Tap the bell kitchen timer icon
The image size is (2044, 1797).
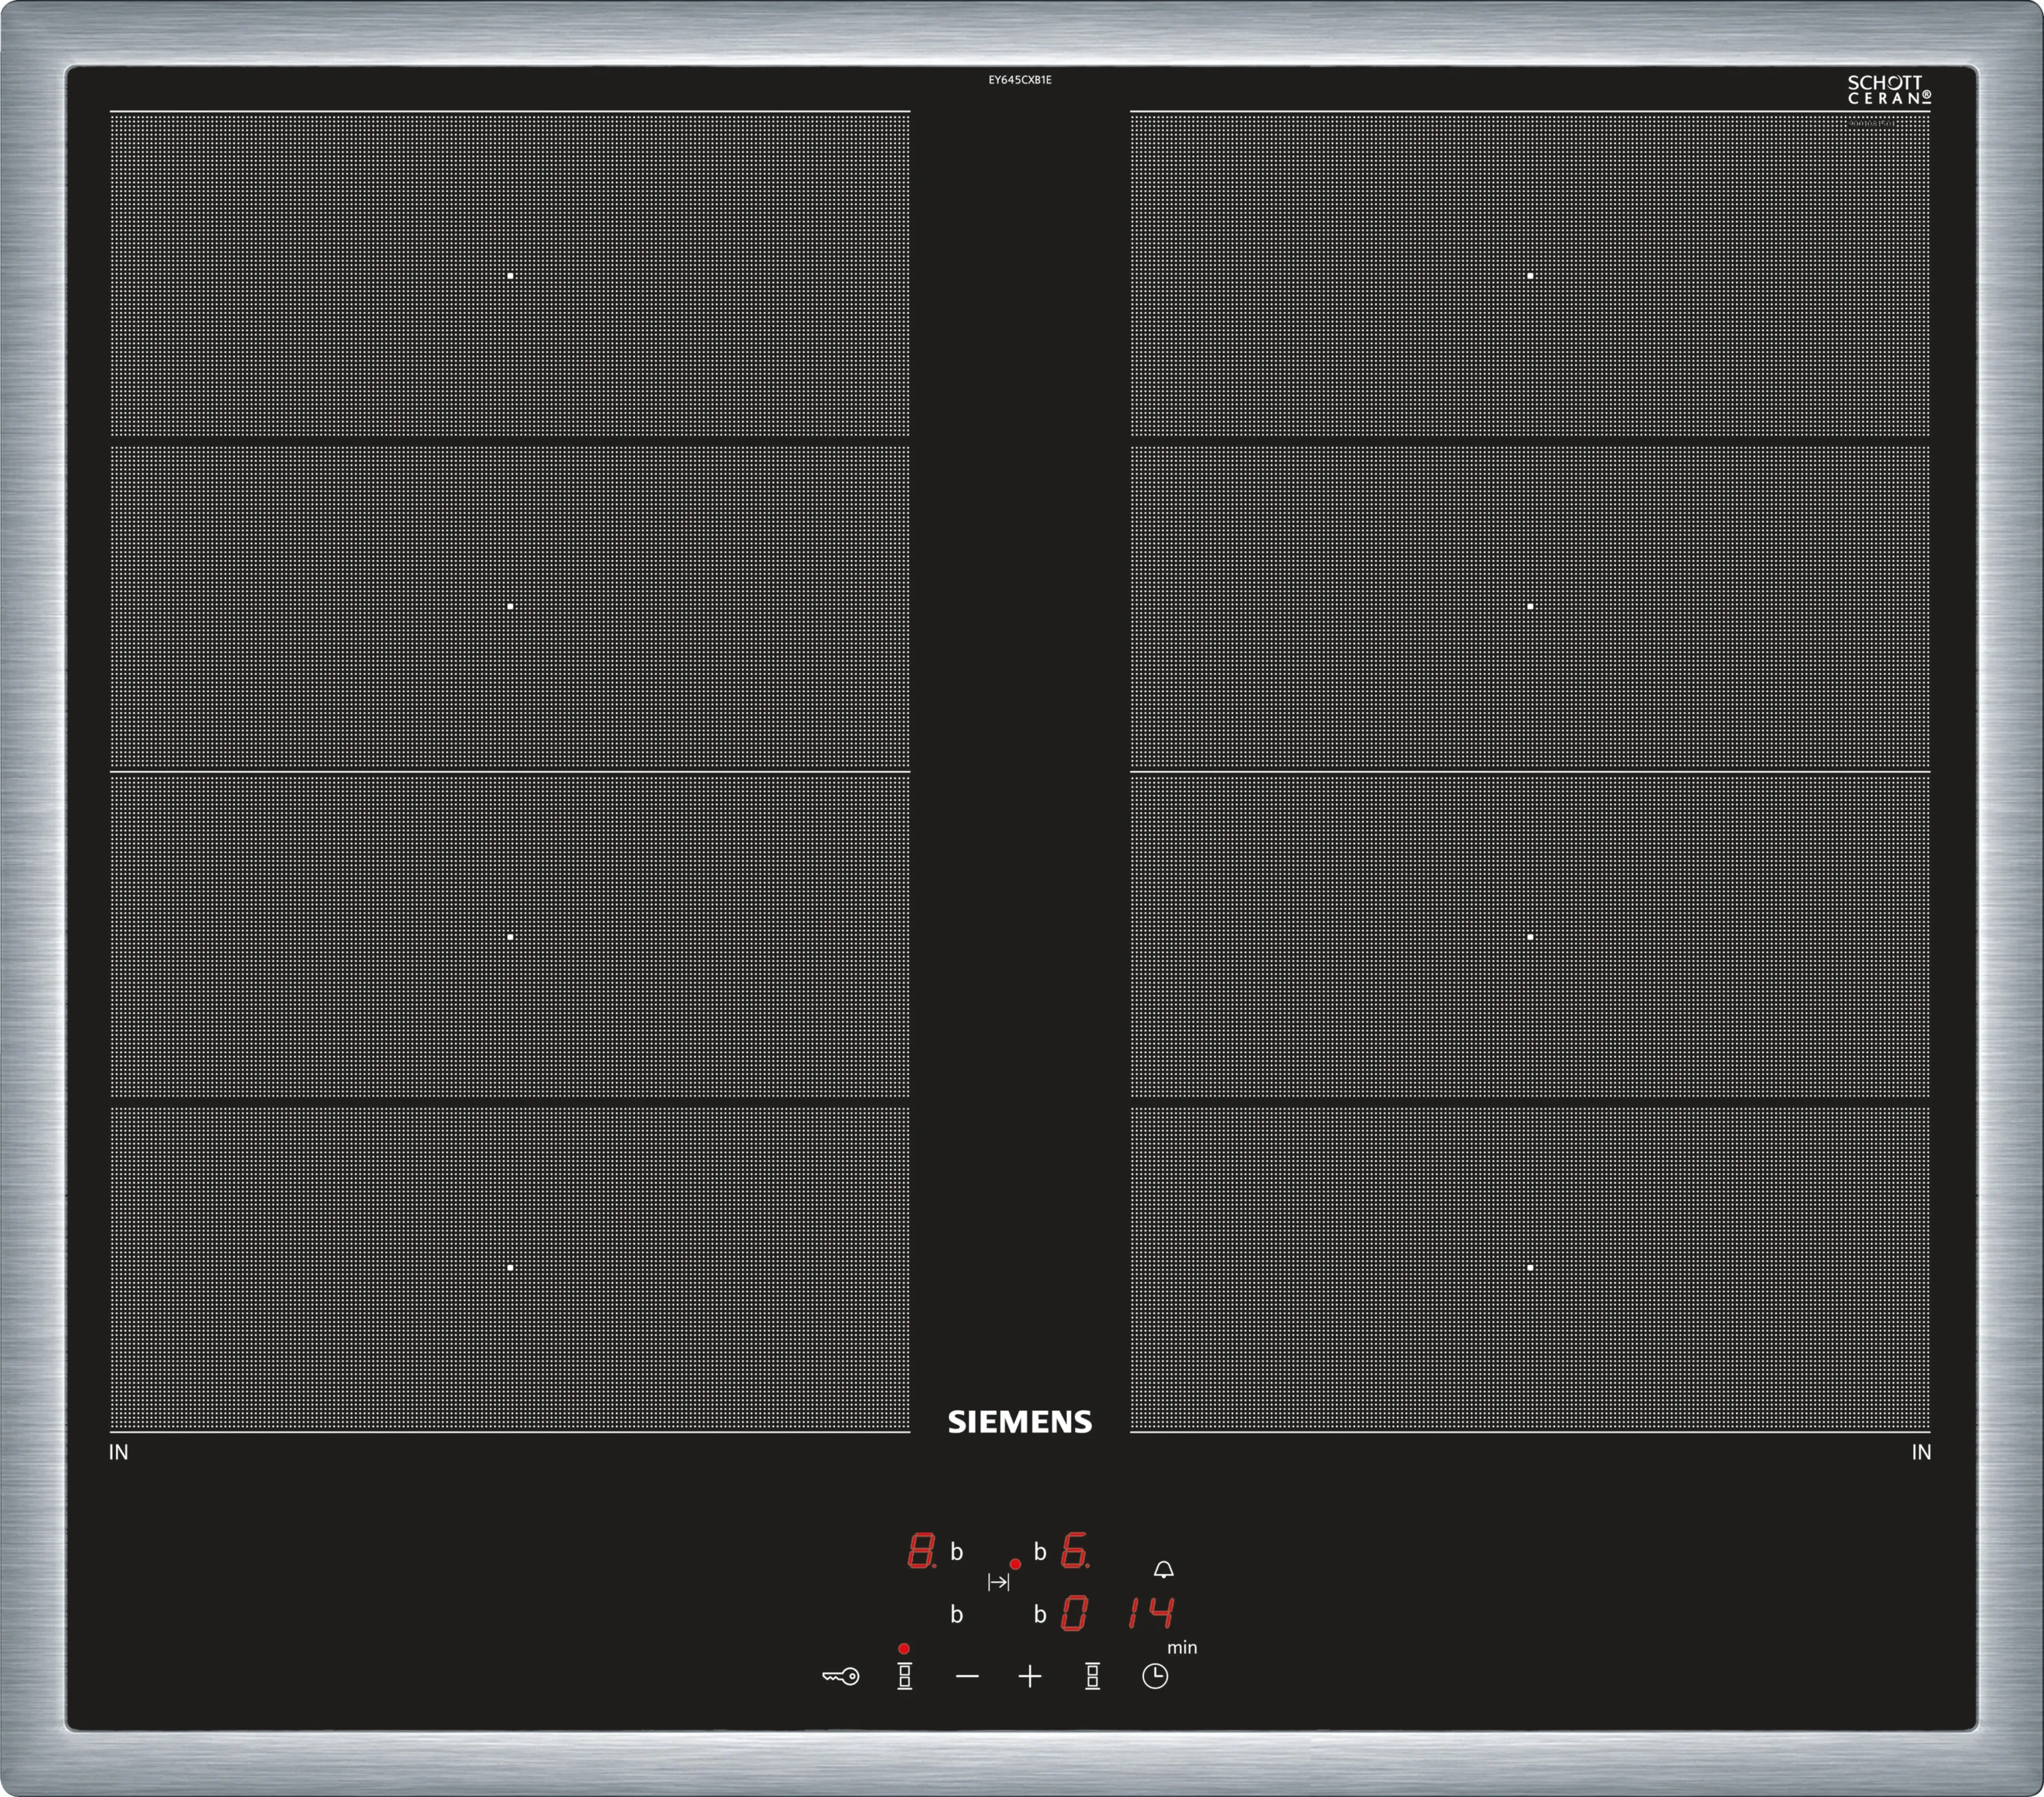coord(1163,1570)
